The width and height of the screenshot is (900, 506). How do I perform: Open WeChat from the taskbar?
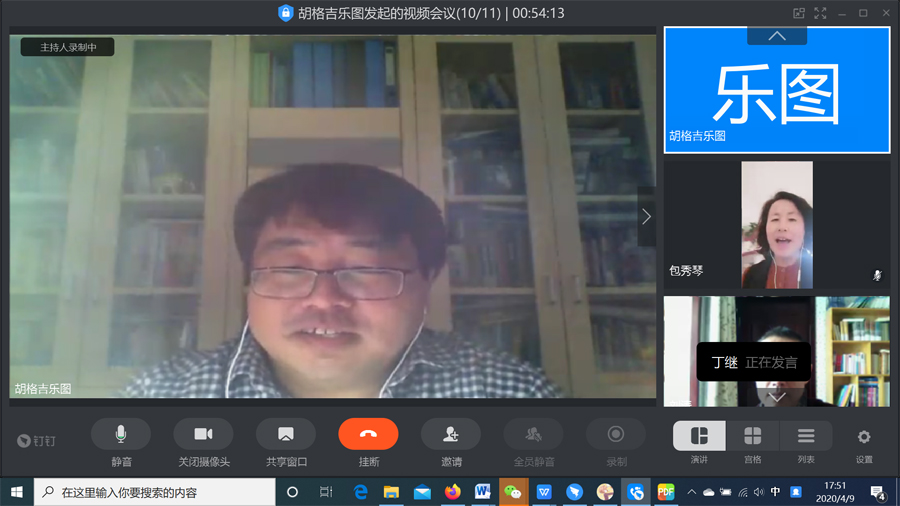point(513,492)
